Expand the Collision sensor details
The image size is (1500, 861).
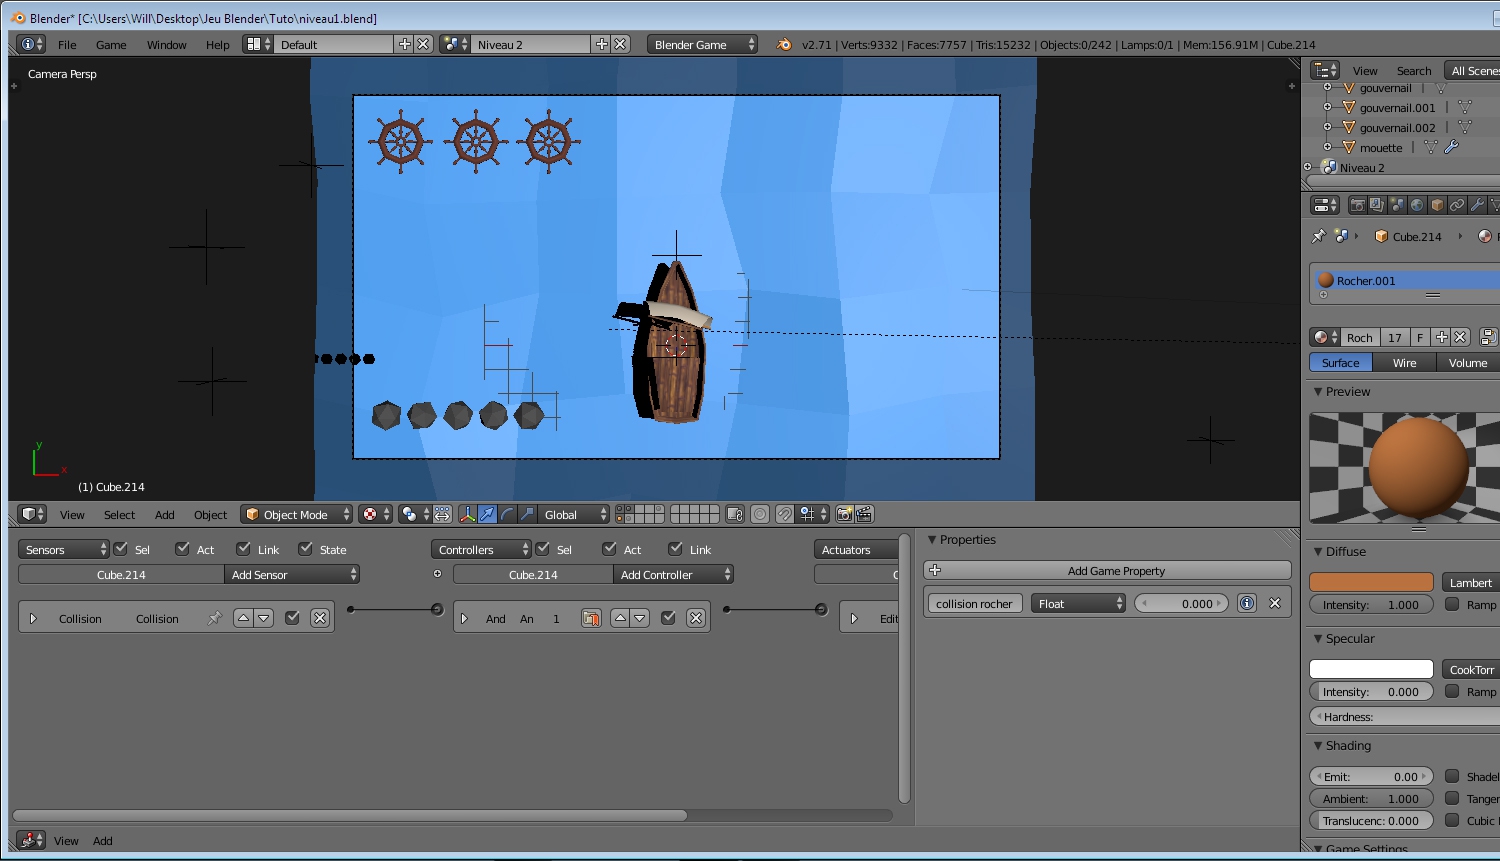coord(33,618)
